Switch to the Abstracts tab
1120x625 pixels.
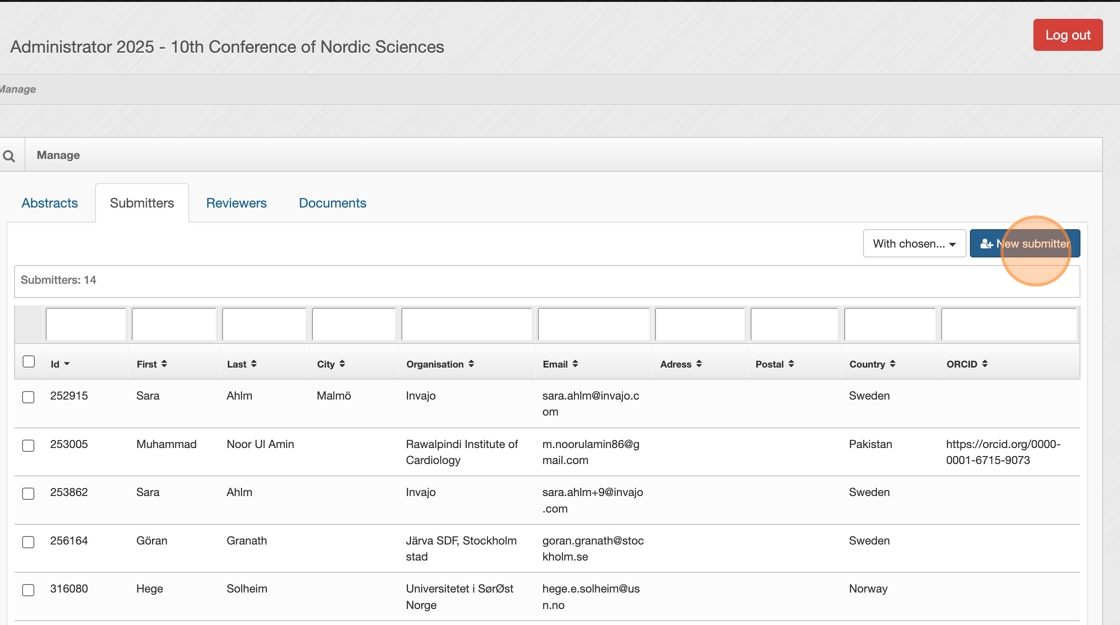tap(50, 203)
